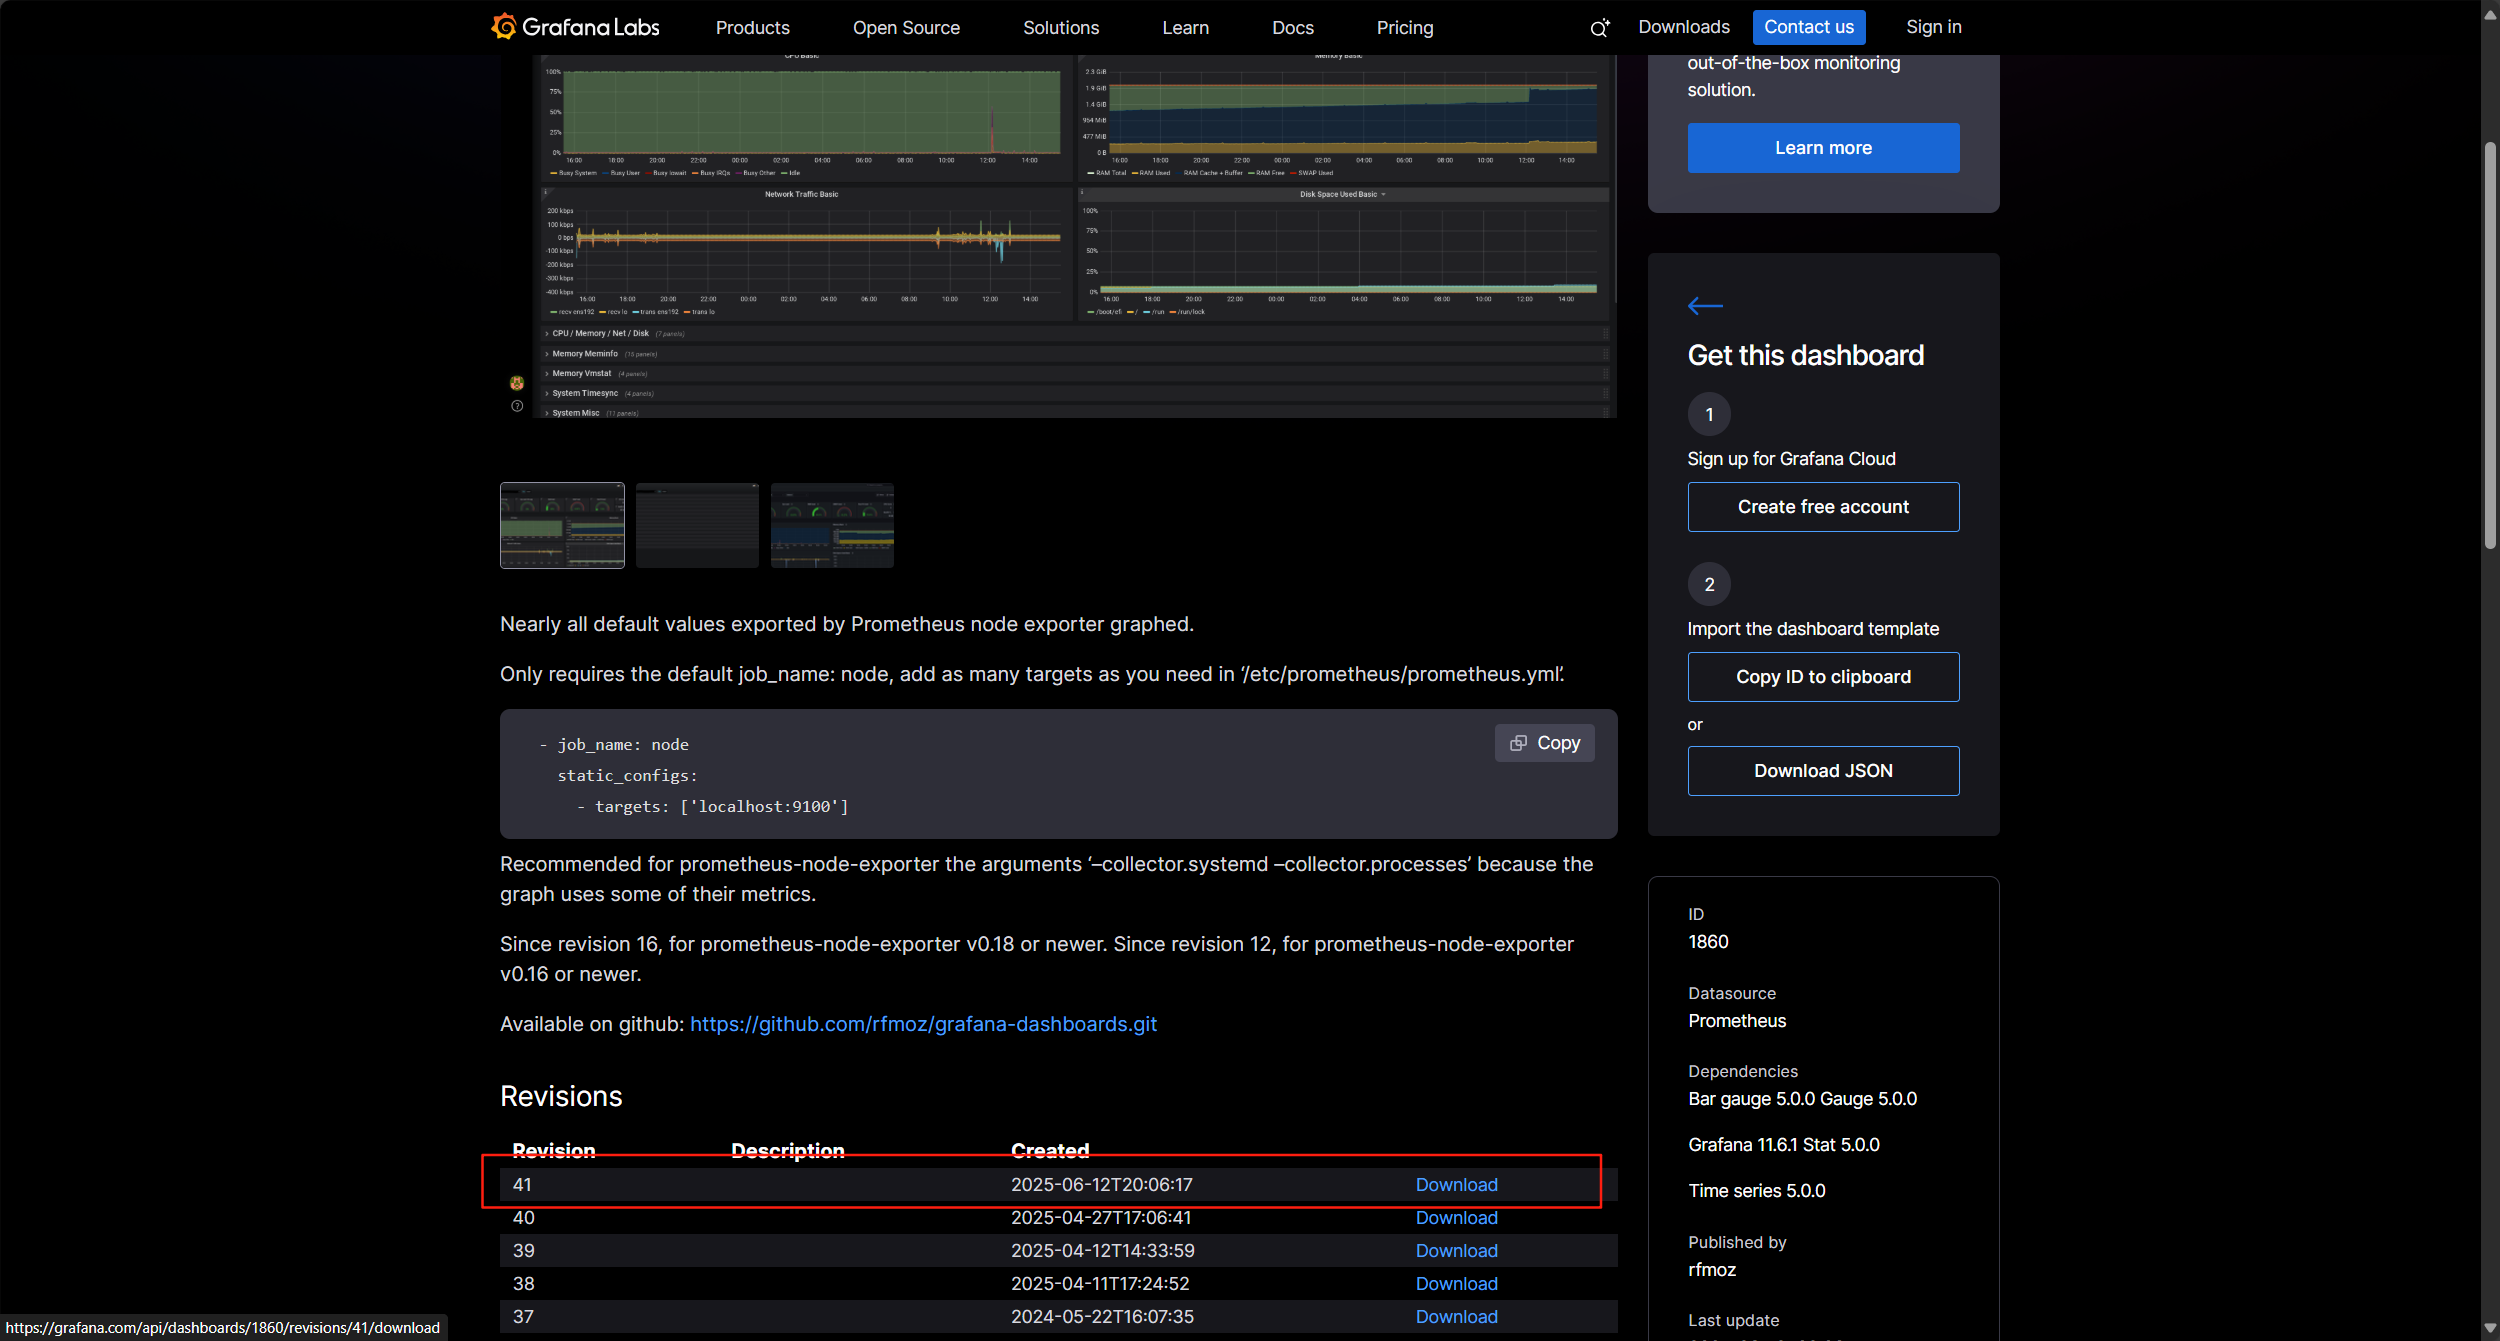Click the Prometheus datasource value
Viewport: 2500px width, 1341px height.
[x=1737, y=1021]
